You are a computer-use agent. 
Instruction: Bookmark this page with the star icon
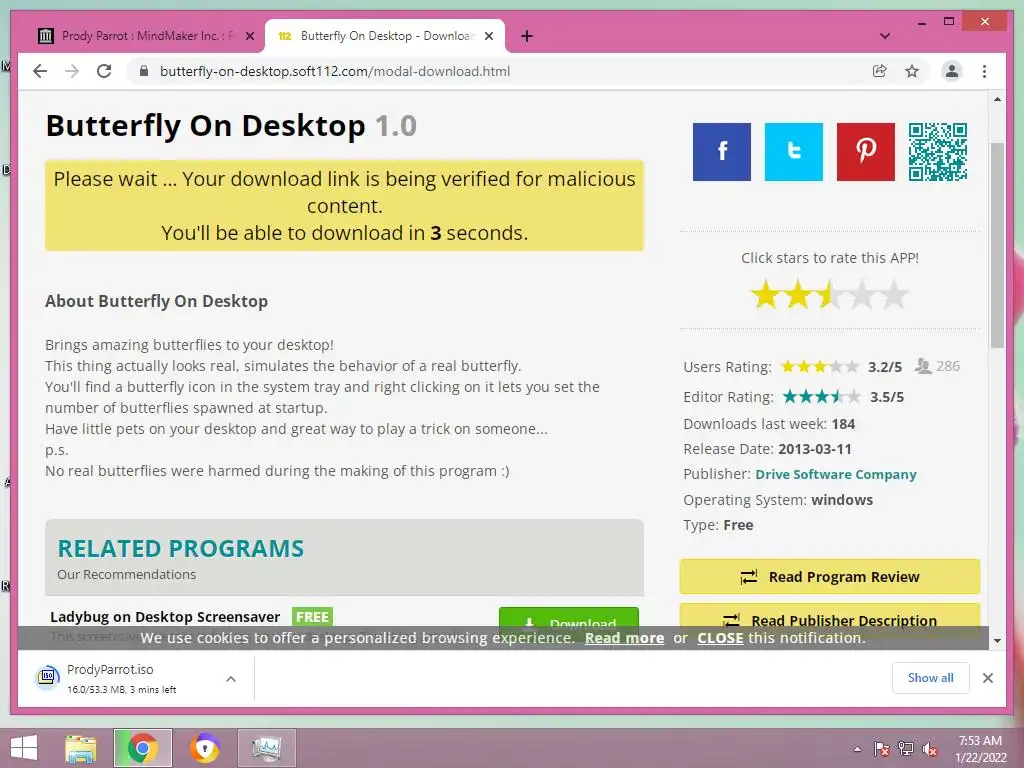912,71
